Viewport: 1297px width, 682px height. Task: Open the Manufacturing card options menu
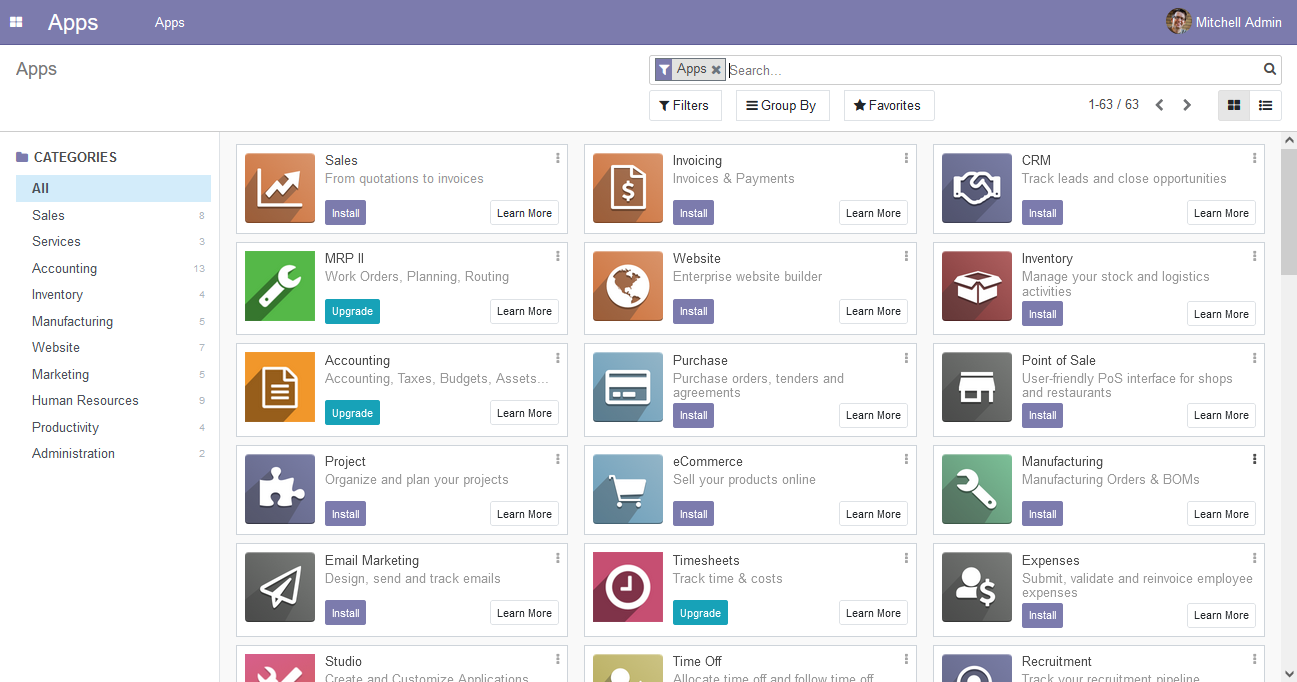click(1254, 459)
